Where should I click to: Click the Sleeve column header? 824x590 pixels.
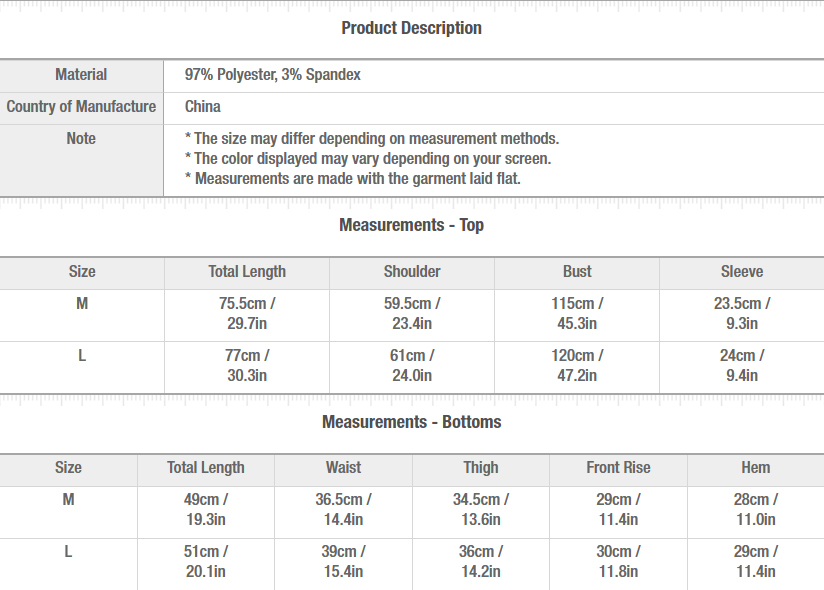[742, 272]
